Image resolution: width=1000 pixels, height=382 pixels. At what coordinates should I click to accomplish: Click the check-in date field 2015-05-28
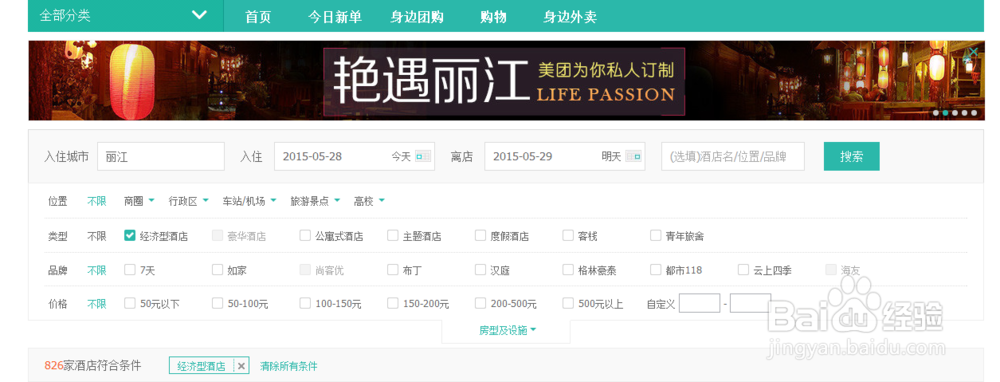click(355, 156)
